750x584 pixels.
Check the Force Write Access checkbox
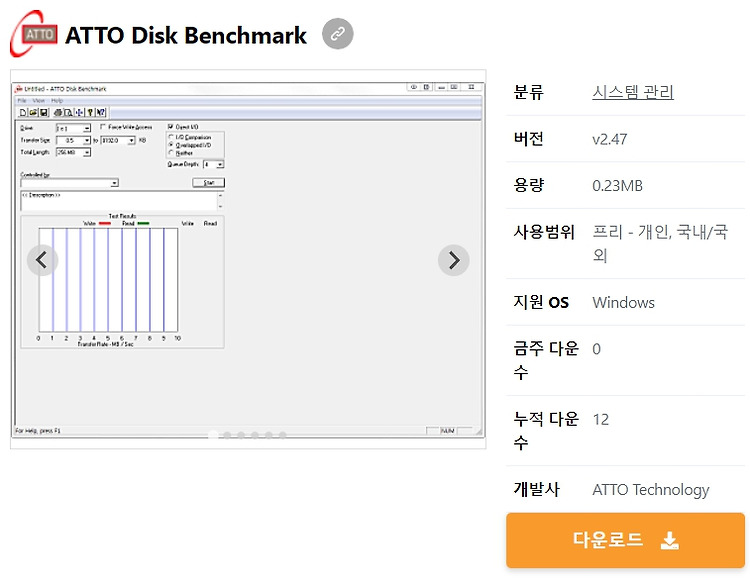[102, 127]
